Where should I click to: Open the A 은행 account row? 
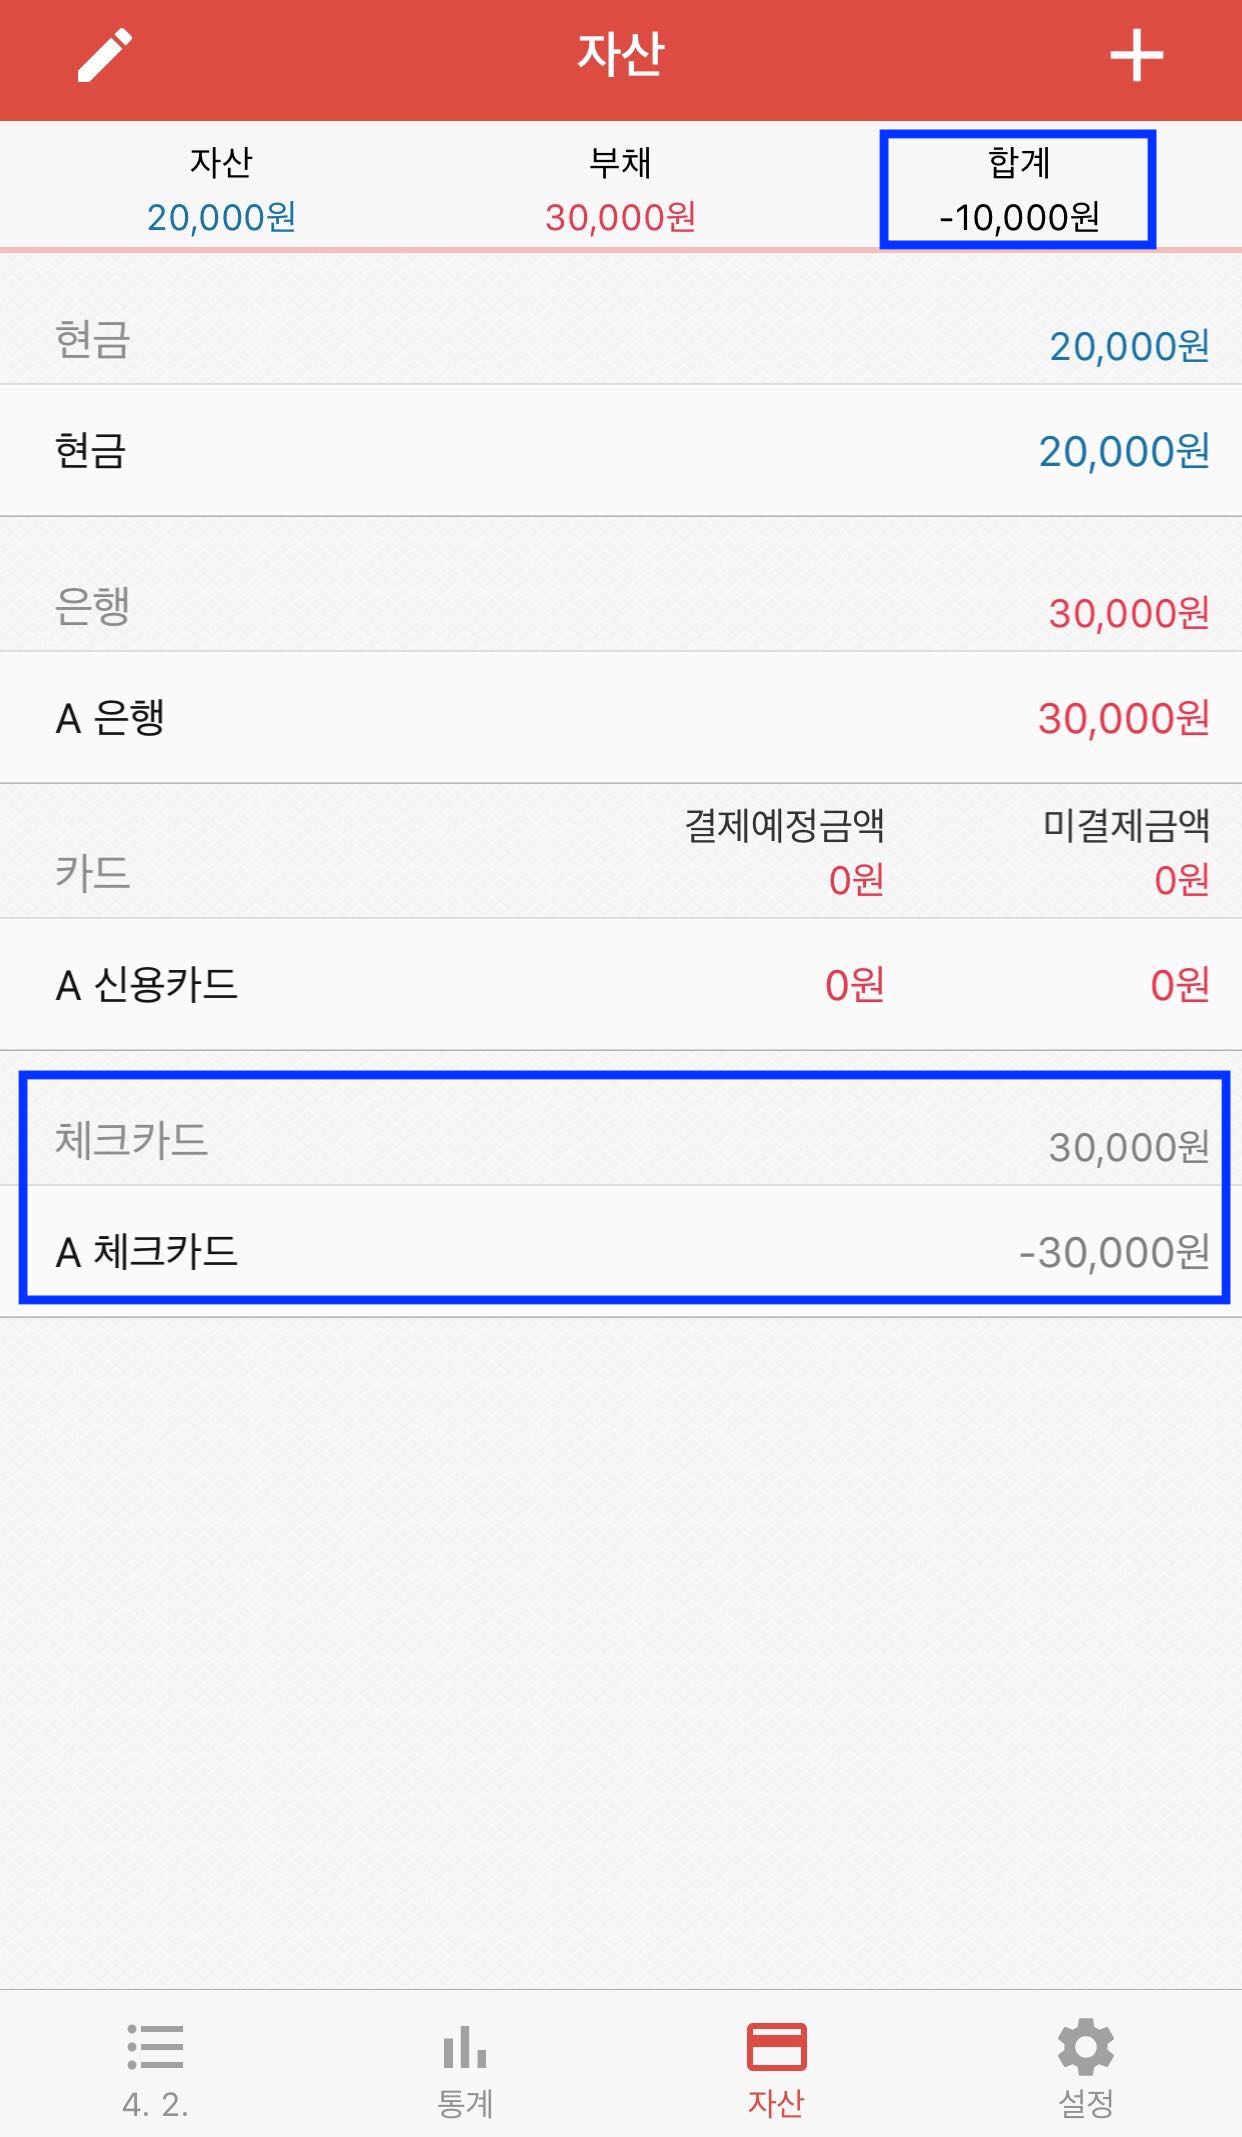point(621,717)
